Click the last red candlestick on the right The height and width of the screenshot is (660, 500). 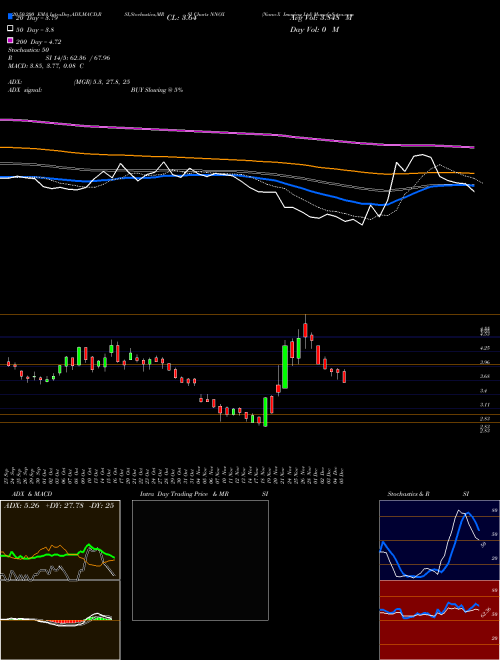click(344, 376)
